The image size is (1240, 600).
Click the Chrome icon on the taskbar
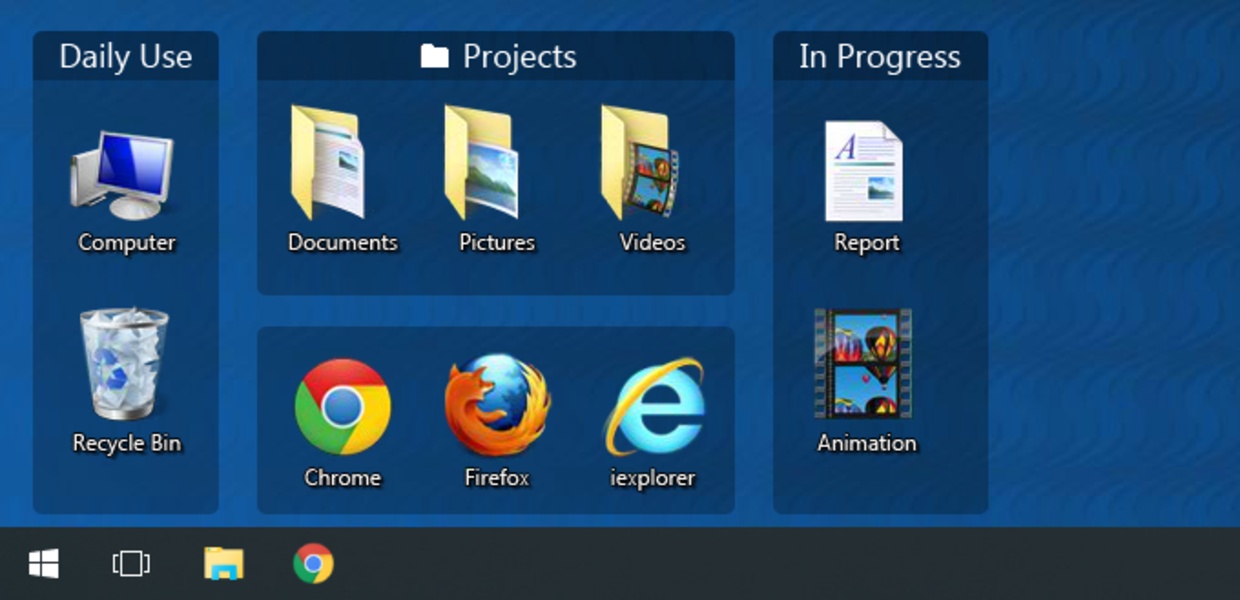pos(313,564)
